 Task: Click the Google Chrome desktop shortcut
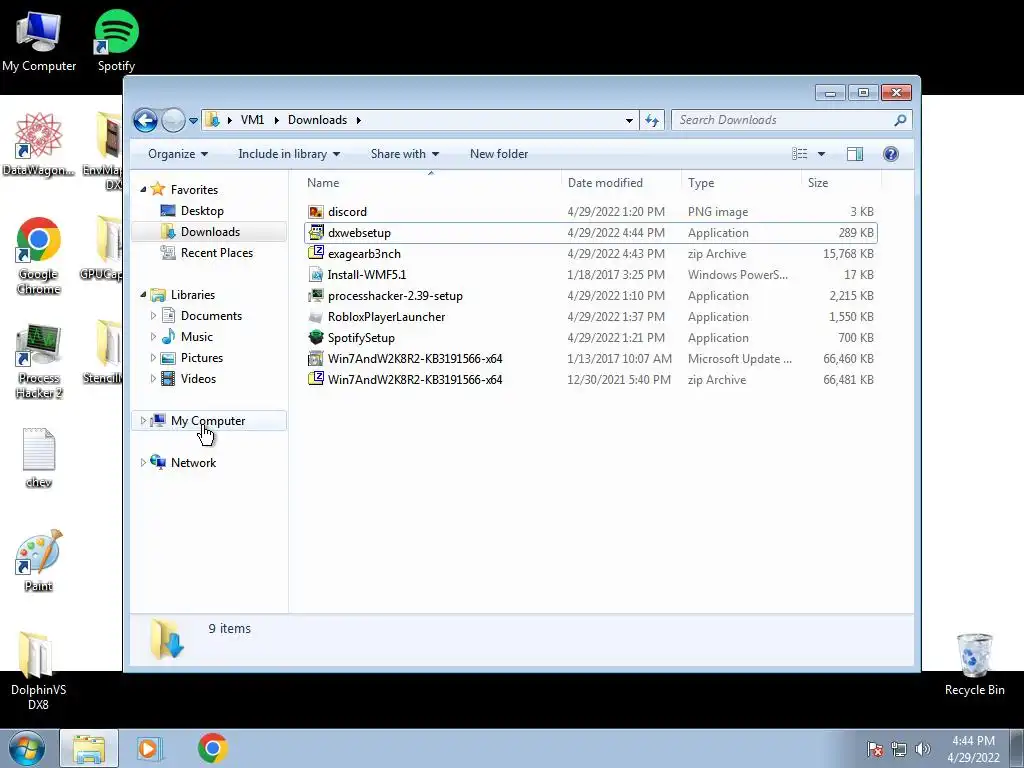pyautogui.click(x=39, y=256)
